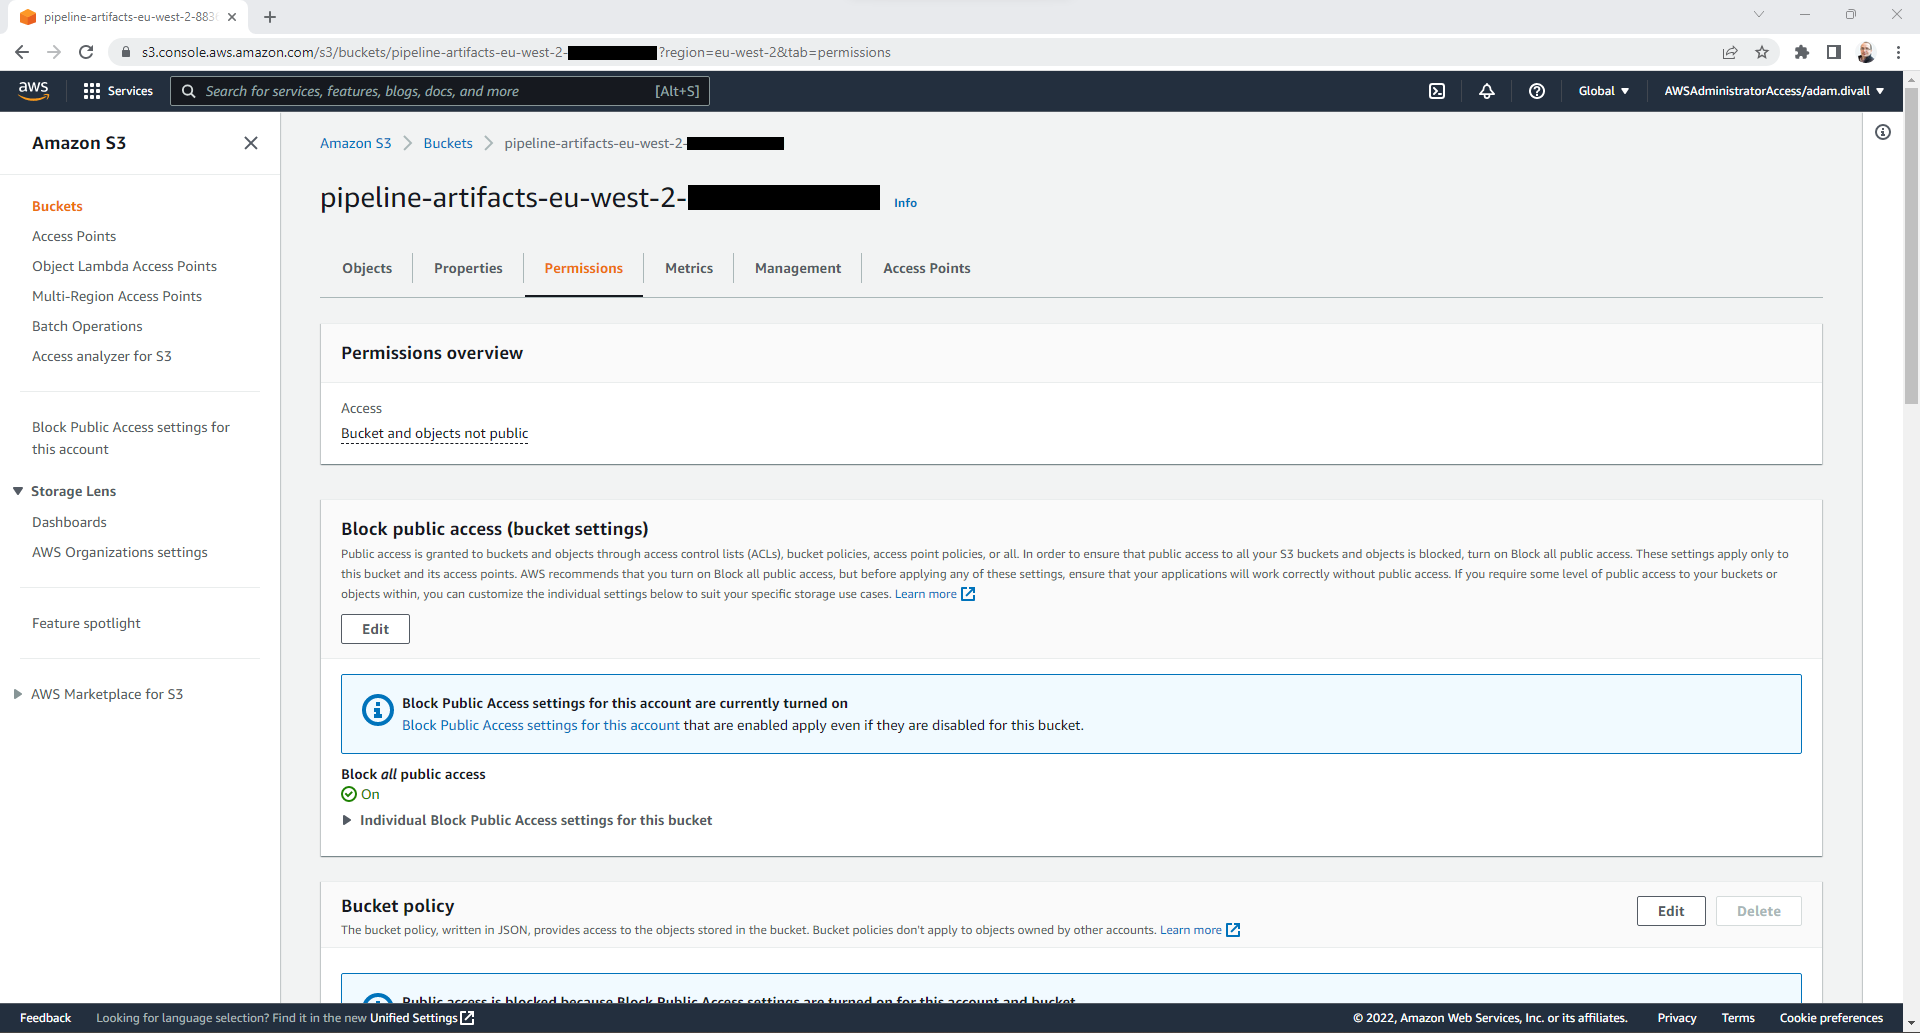Share this page icon in address bar

click(1730, 52)
